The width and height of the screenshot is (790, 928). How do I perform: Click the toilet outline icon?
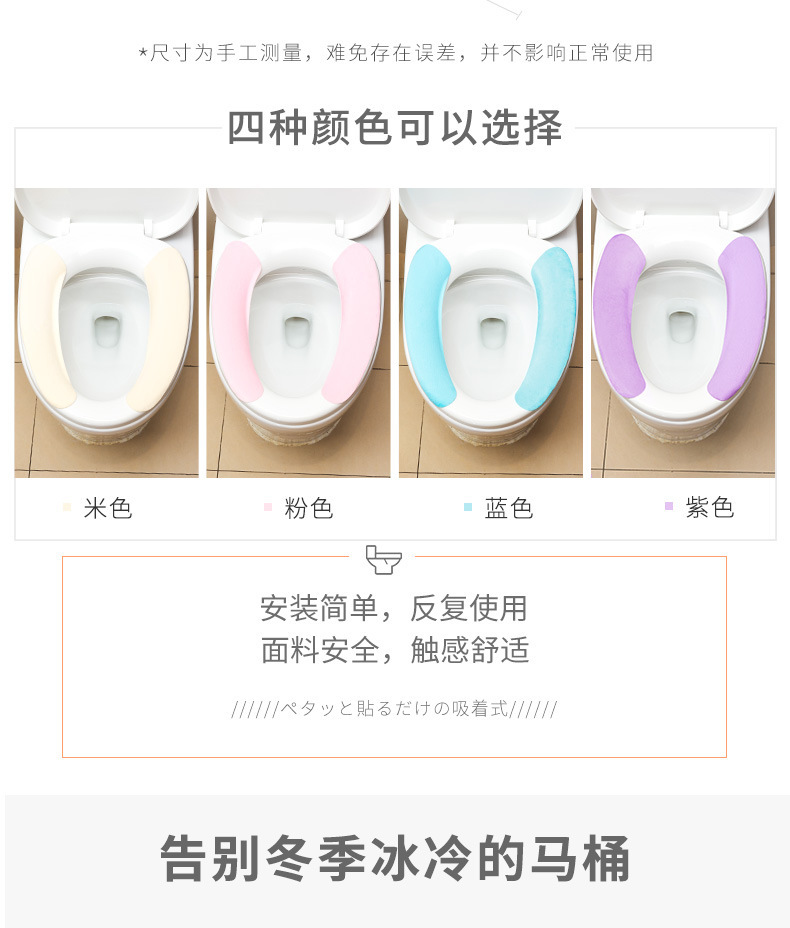click(383, 559)
